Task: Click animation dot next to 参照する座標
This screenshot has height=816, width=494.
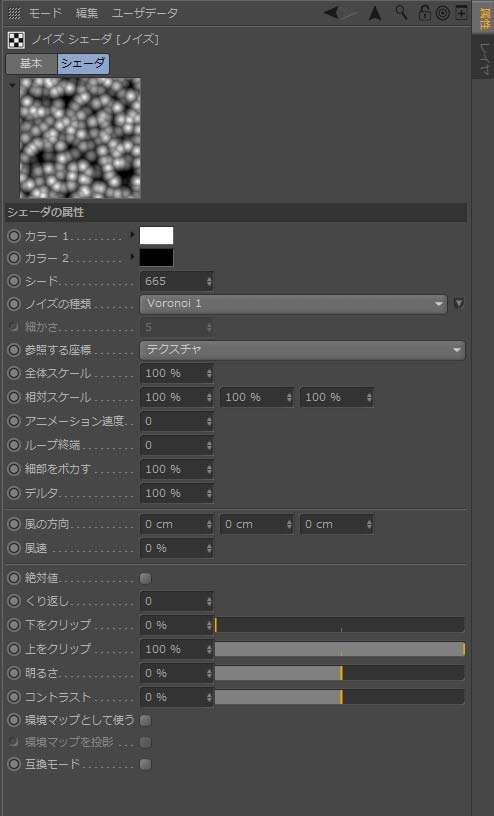Action: (x=14, y=350)
